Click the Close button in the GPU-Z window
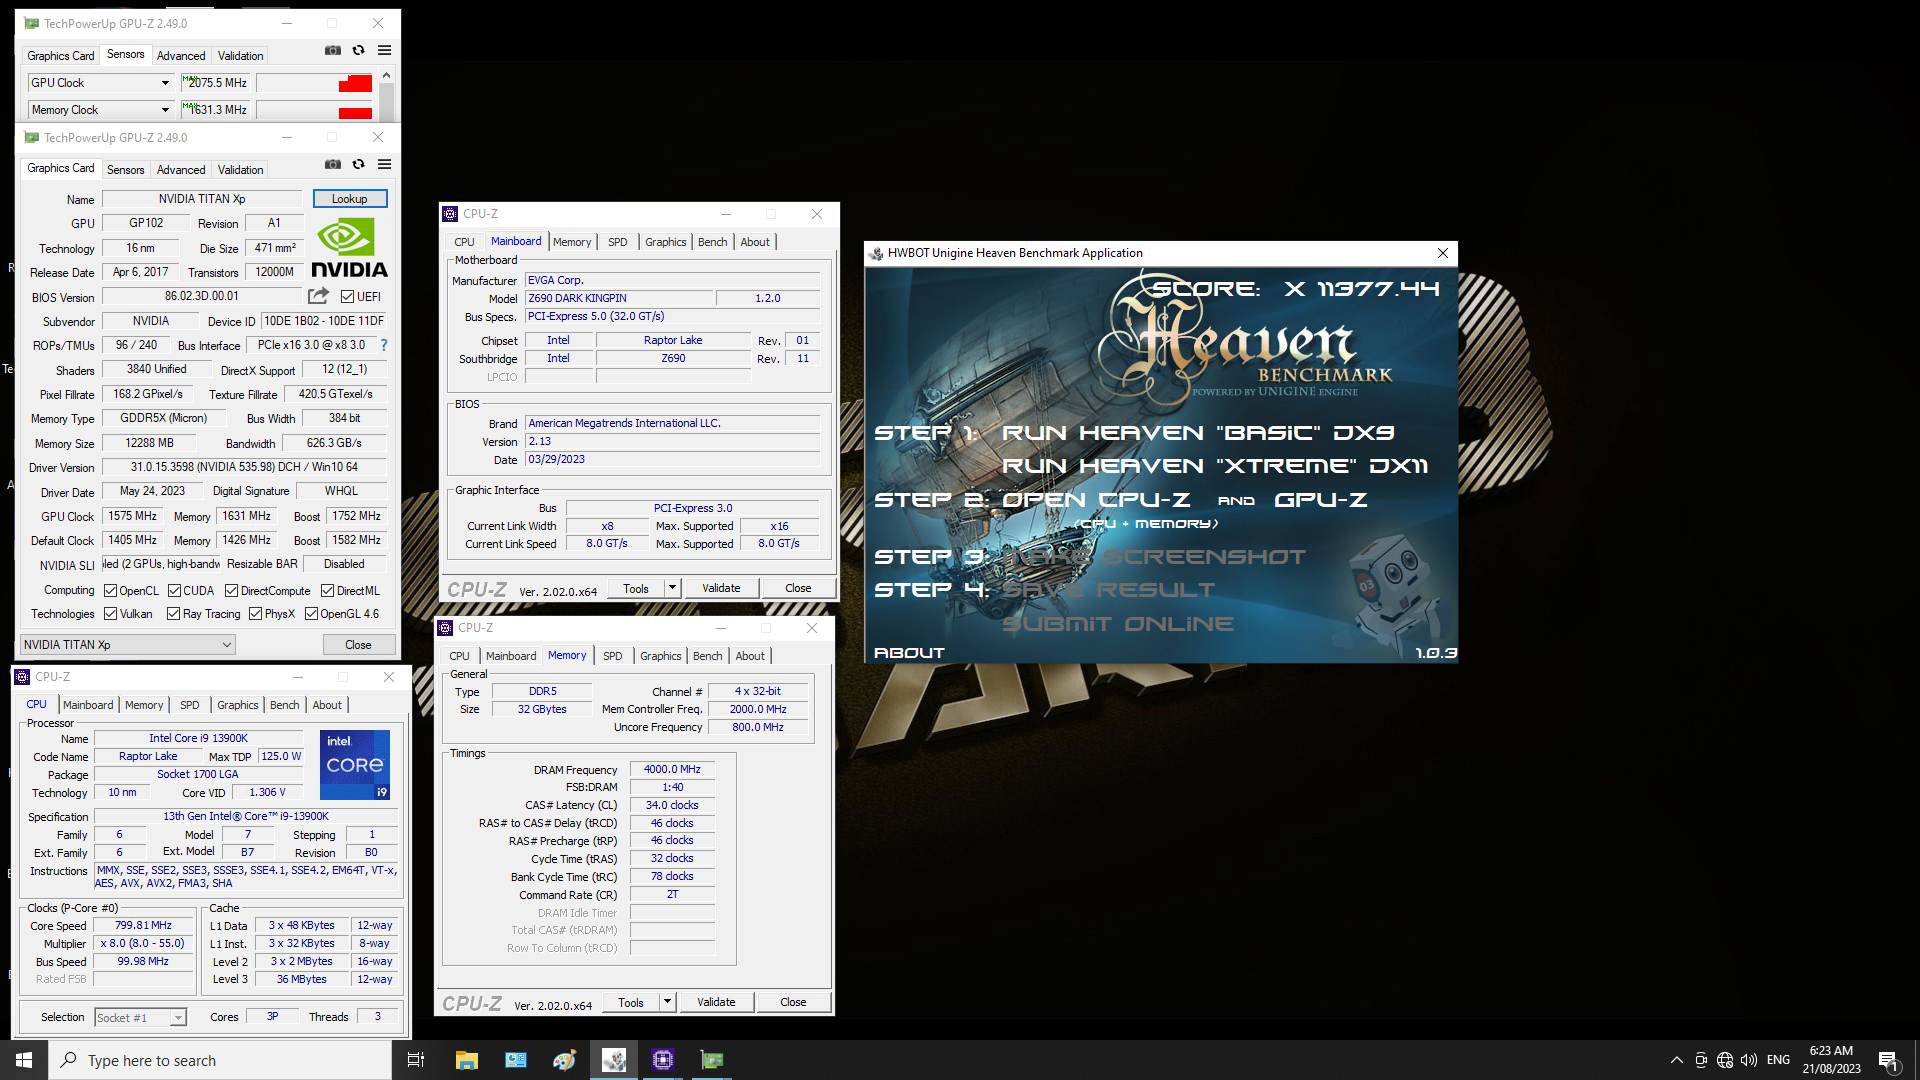The width and height of the screenshot is (1920, 1080). pyautogui.click(x=358, y=645)
